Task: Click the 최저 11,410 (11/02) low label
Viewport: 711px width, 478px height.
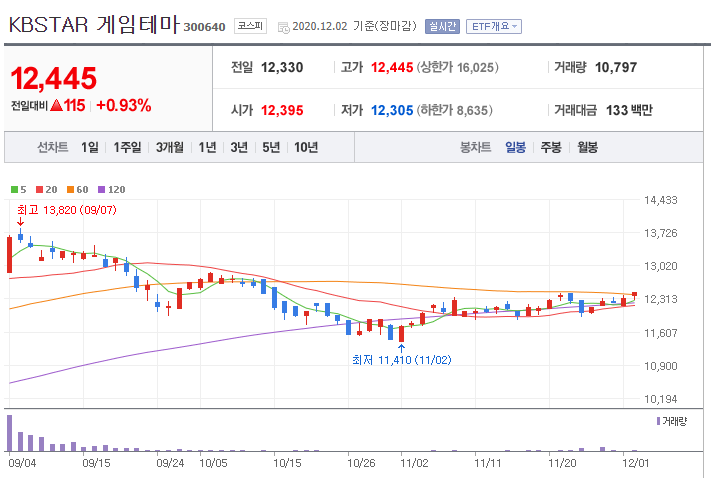Action: pos(402,360)
